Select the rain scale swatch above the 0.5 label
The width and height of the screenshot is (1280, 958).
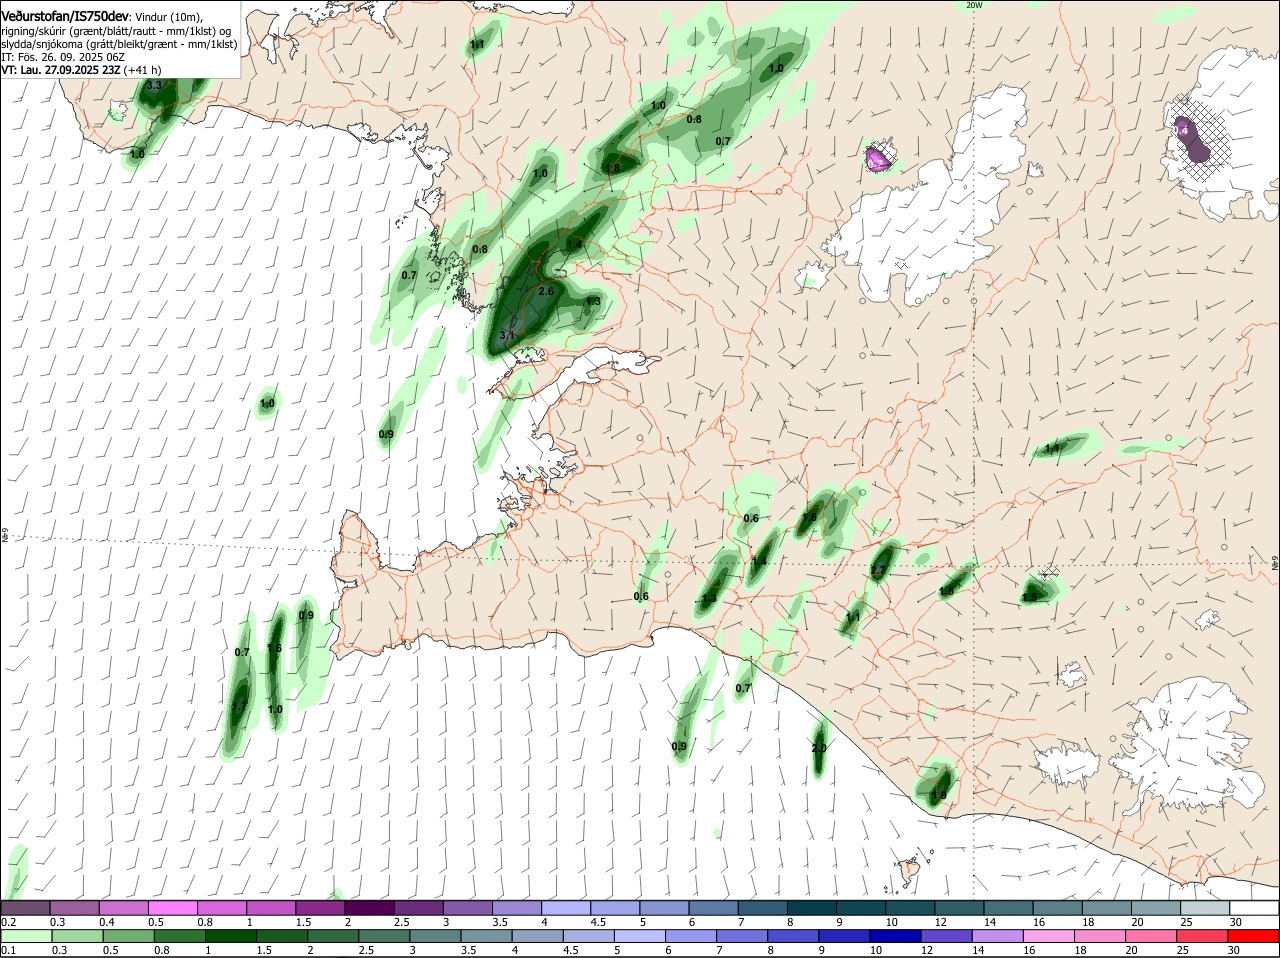128,937
